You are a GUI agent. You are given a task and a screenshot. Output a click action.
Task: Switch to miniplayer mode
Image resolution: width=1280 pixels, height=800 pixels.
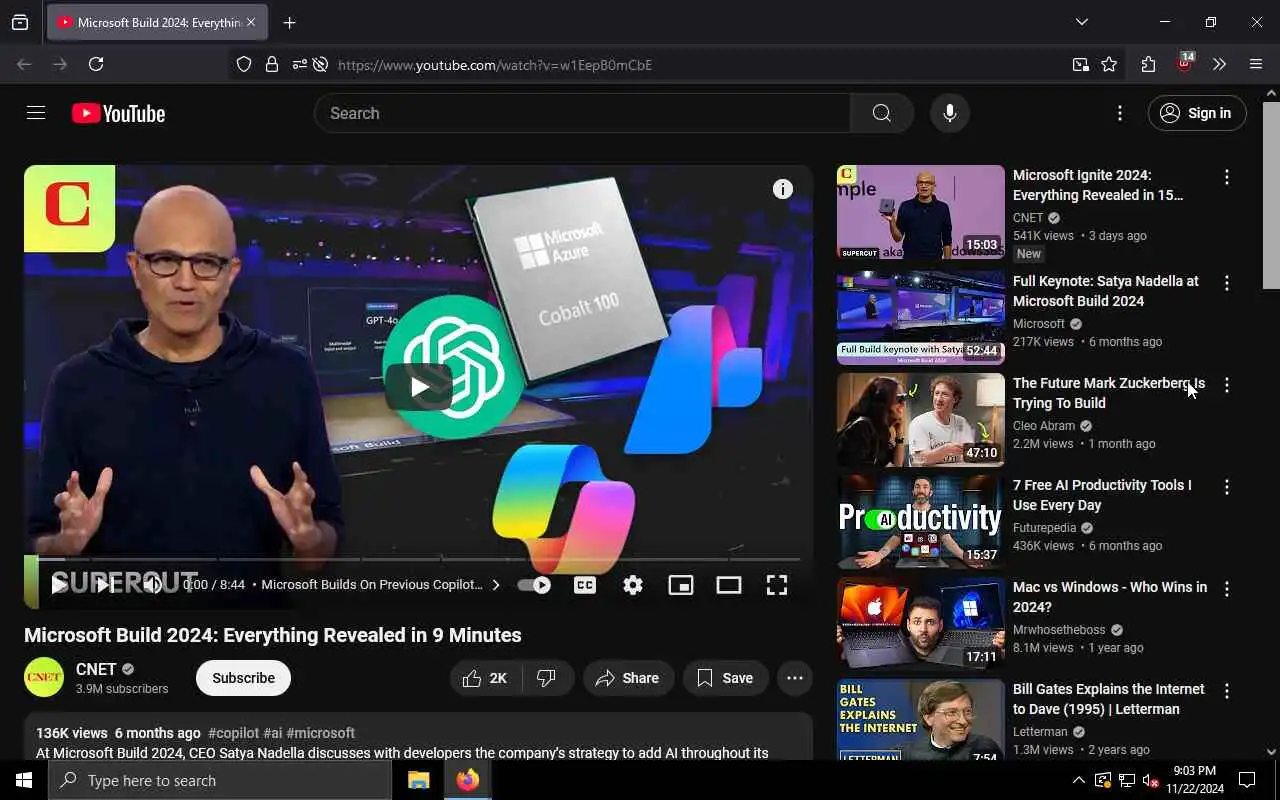pyautogui.click(x=681, y=585)
